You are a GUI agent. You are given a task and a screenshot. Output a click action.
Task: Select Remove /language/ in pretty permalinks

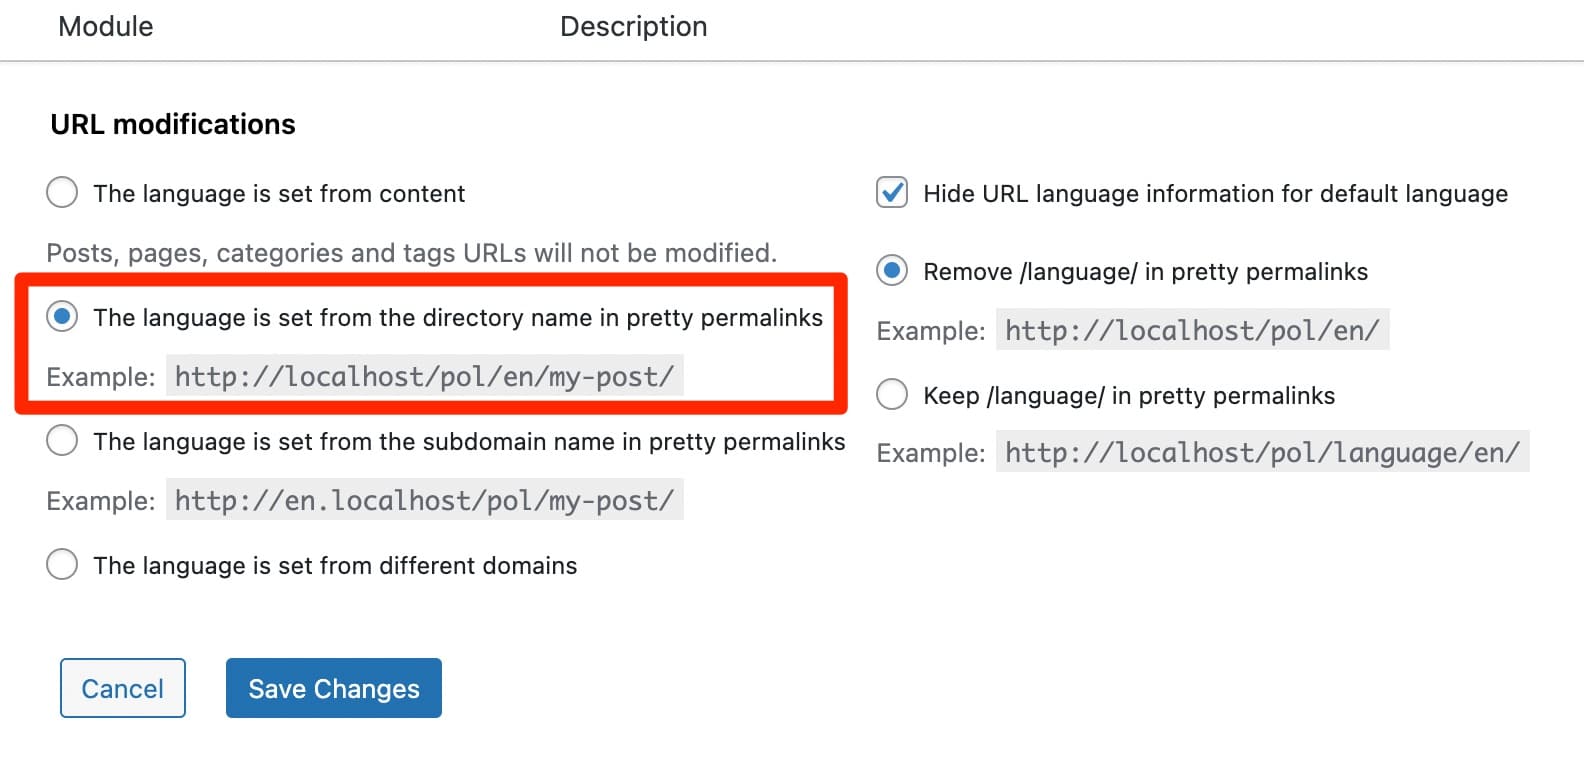(892, 270)
